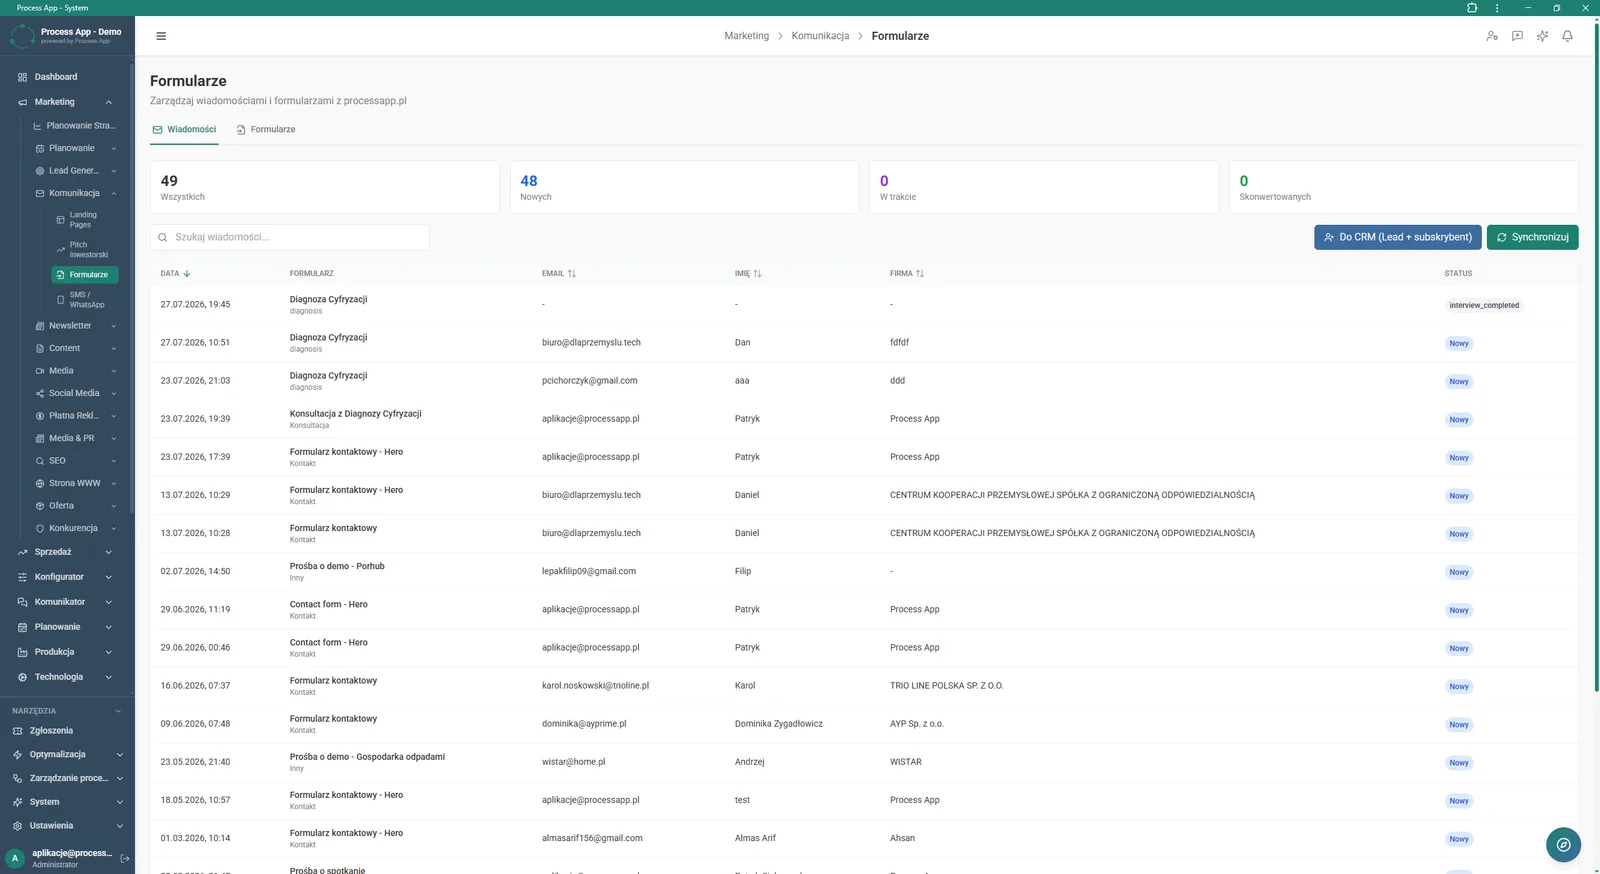
Task: Collapse the NARZĘDZIA group chevron
Action: pyautogui.click(x=118, y=711)
